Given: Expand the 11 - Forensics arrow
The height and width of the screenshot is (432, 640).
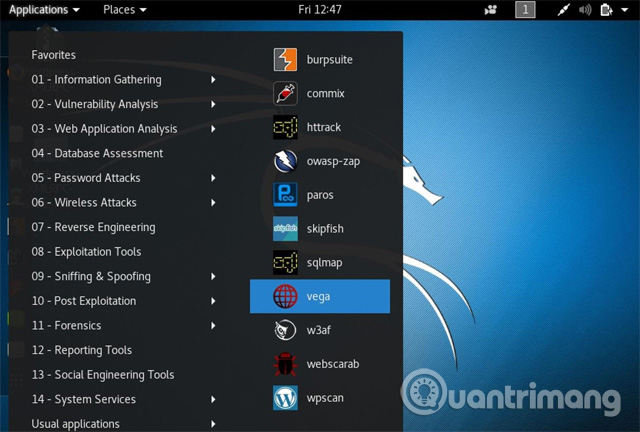Looking at the screenshot, I should coord(213,325).
